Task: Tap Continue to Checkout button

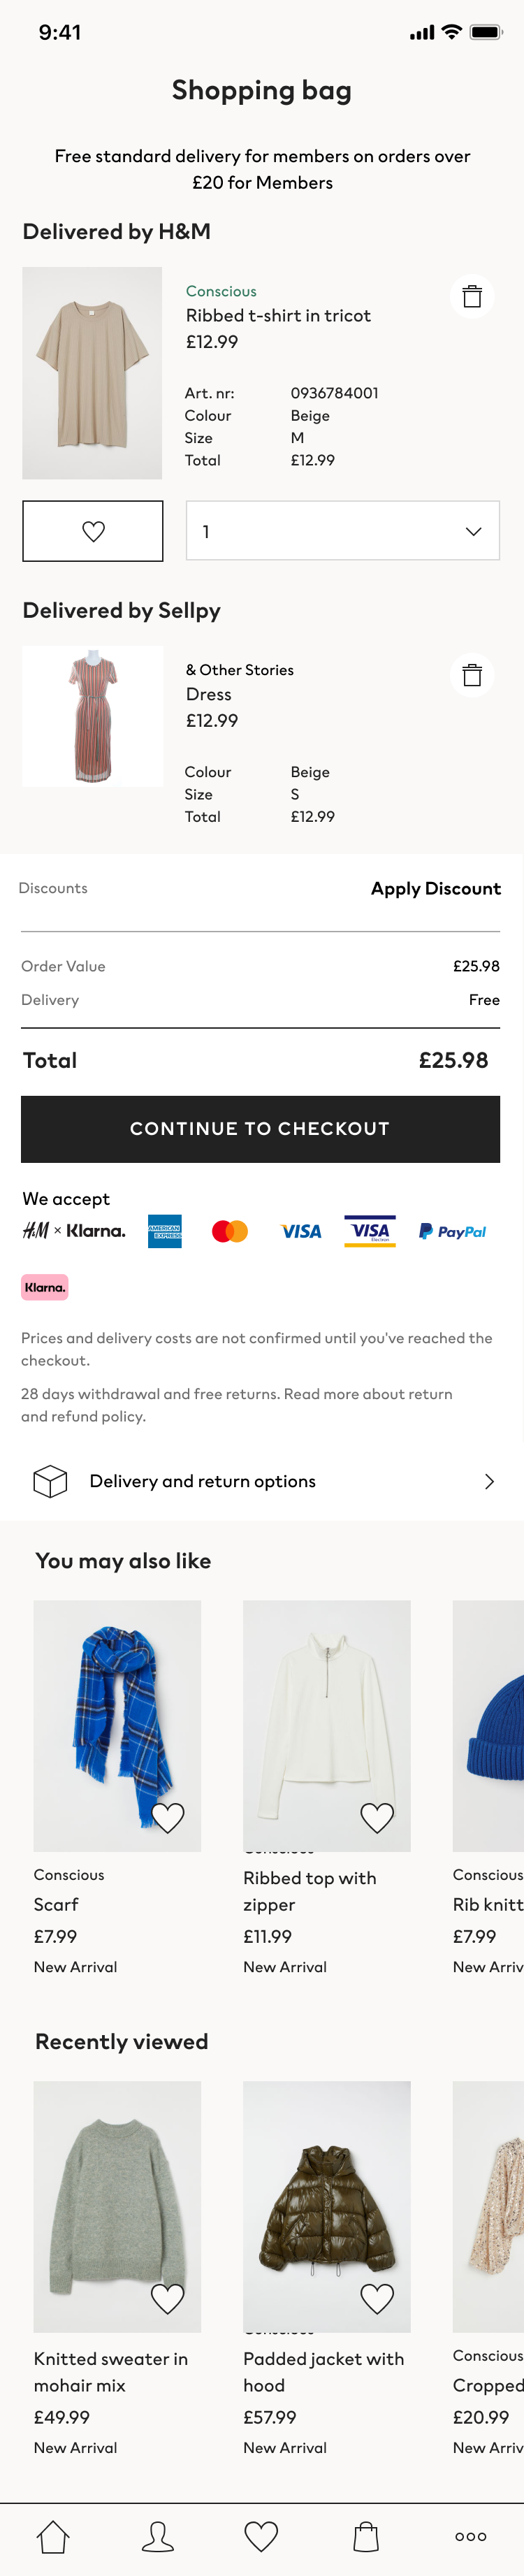Action: click(x=260, y=1129)
